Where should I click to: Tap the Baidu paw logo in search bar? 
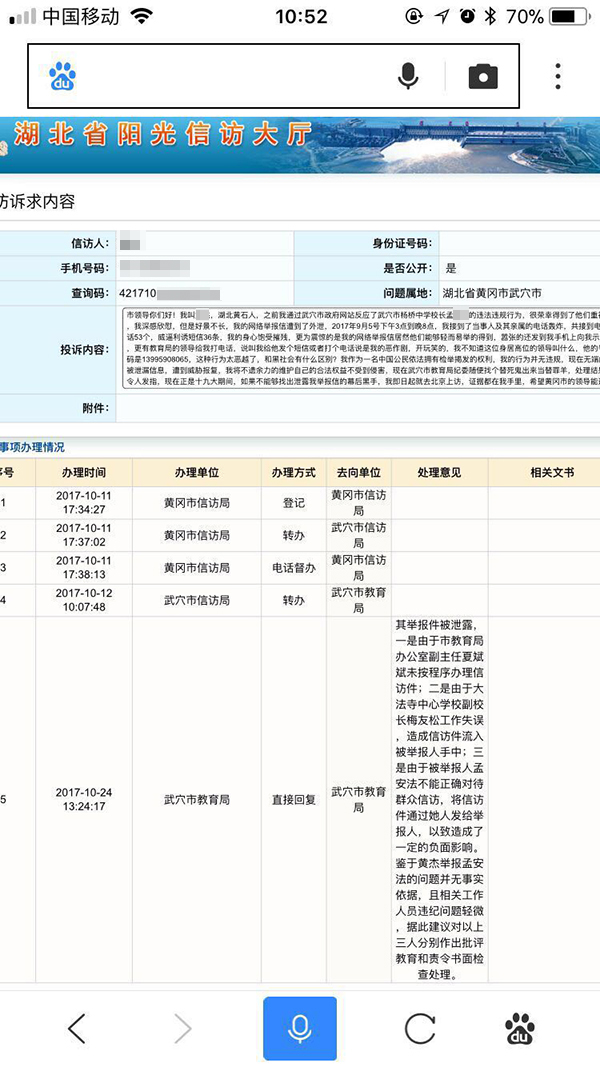[x=63, y=76]
